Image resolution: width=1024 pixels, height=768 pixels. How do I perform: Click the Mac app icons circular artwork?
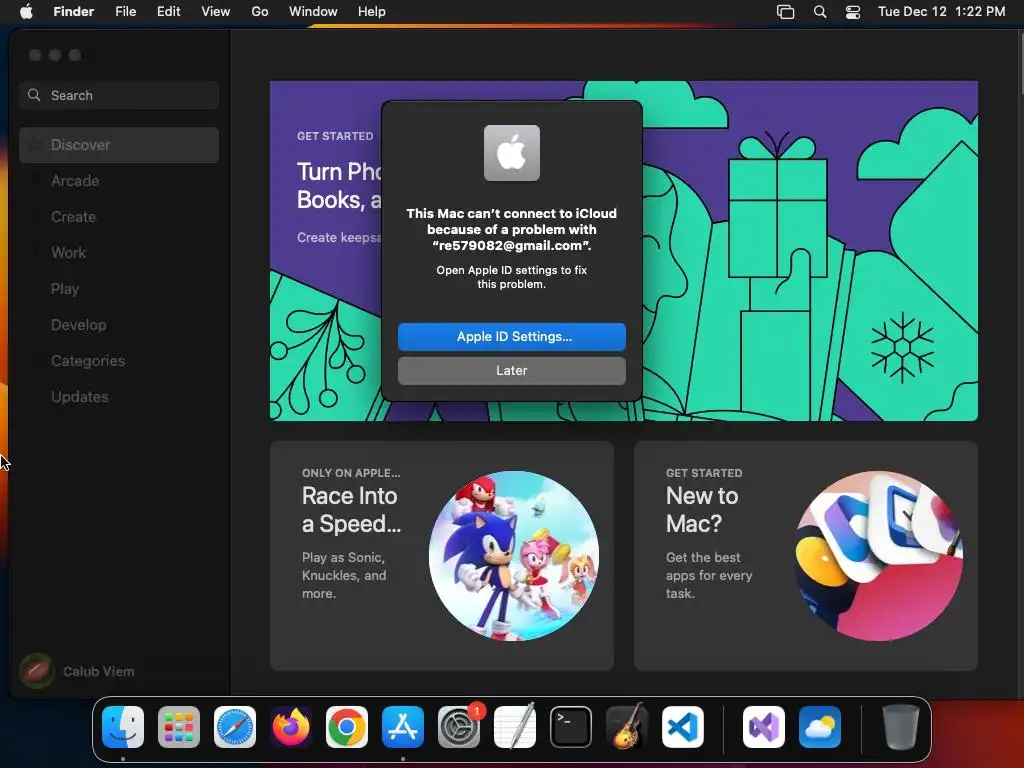tap(878, 556)
